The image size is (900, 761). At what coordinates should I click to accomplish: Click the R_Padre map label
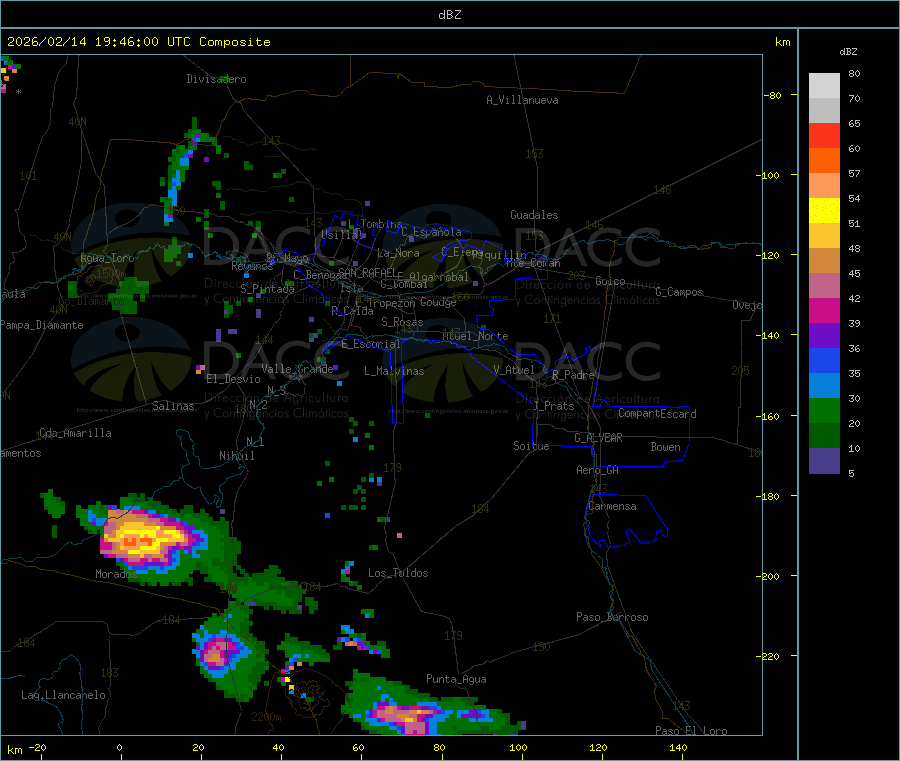click(574, 375)
